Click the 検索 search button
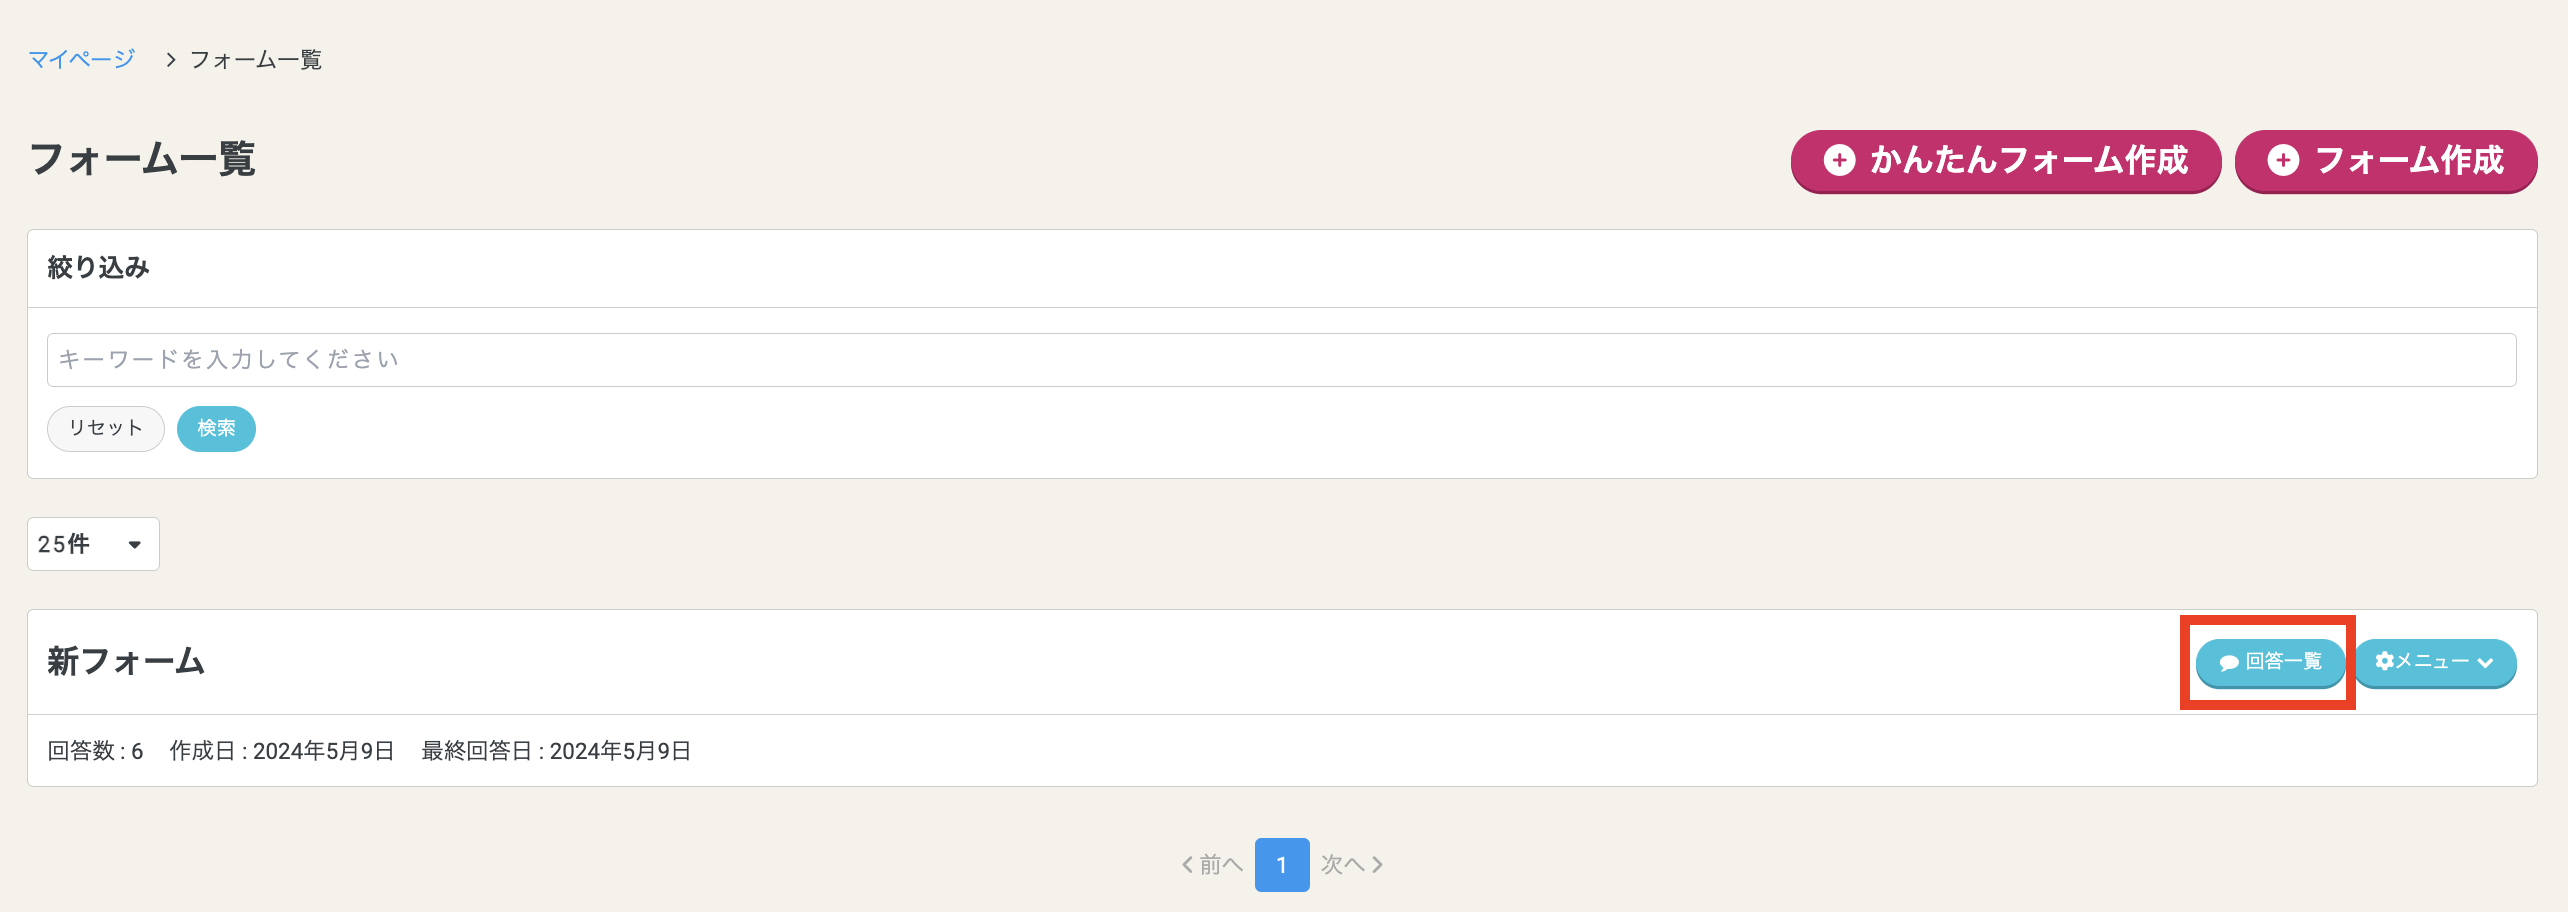Viewport: 2568px width, 912px height. 216,428
